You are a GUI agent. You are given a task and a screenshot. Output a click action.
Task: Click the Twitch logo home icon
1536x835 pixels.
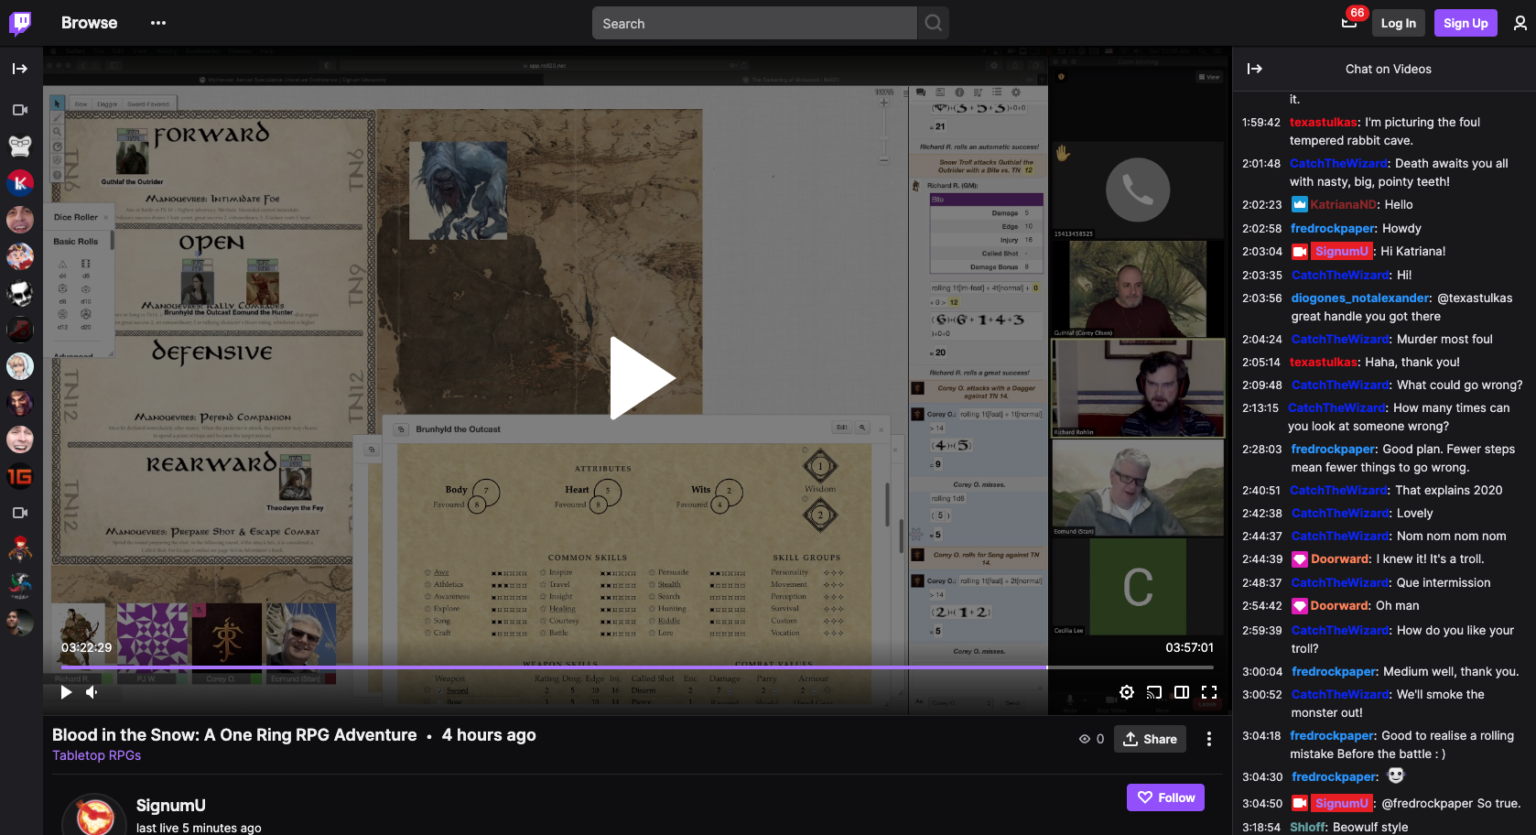tap(20, 23)
